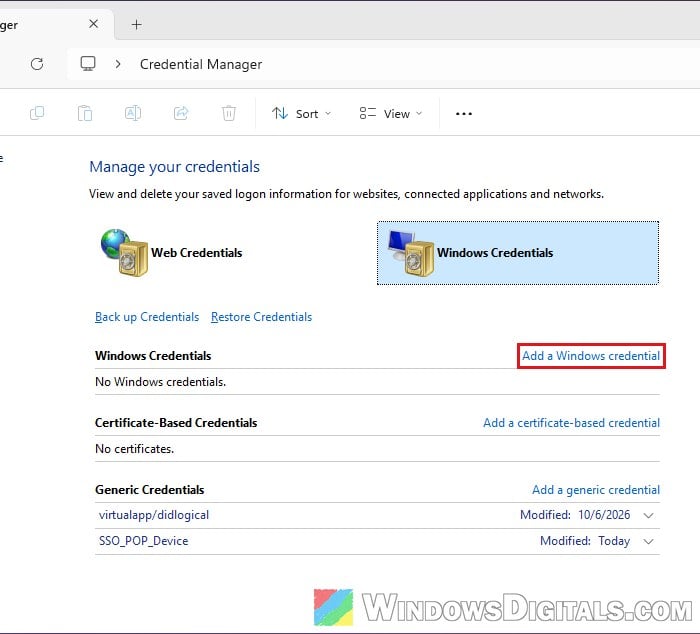700x634 pixels.
Task: Open Back up Credentials link
Action: [x=147, y=317]
